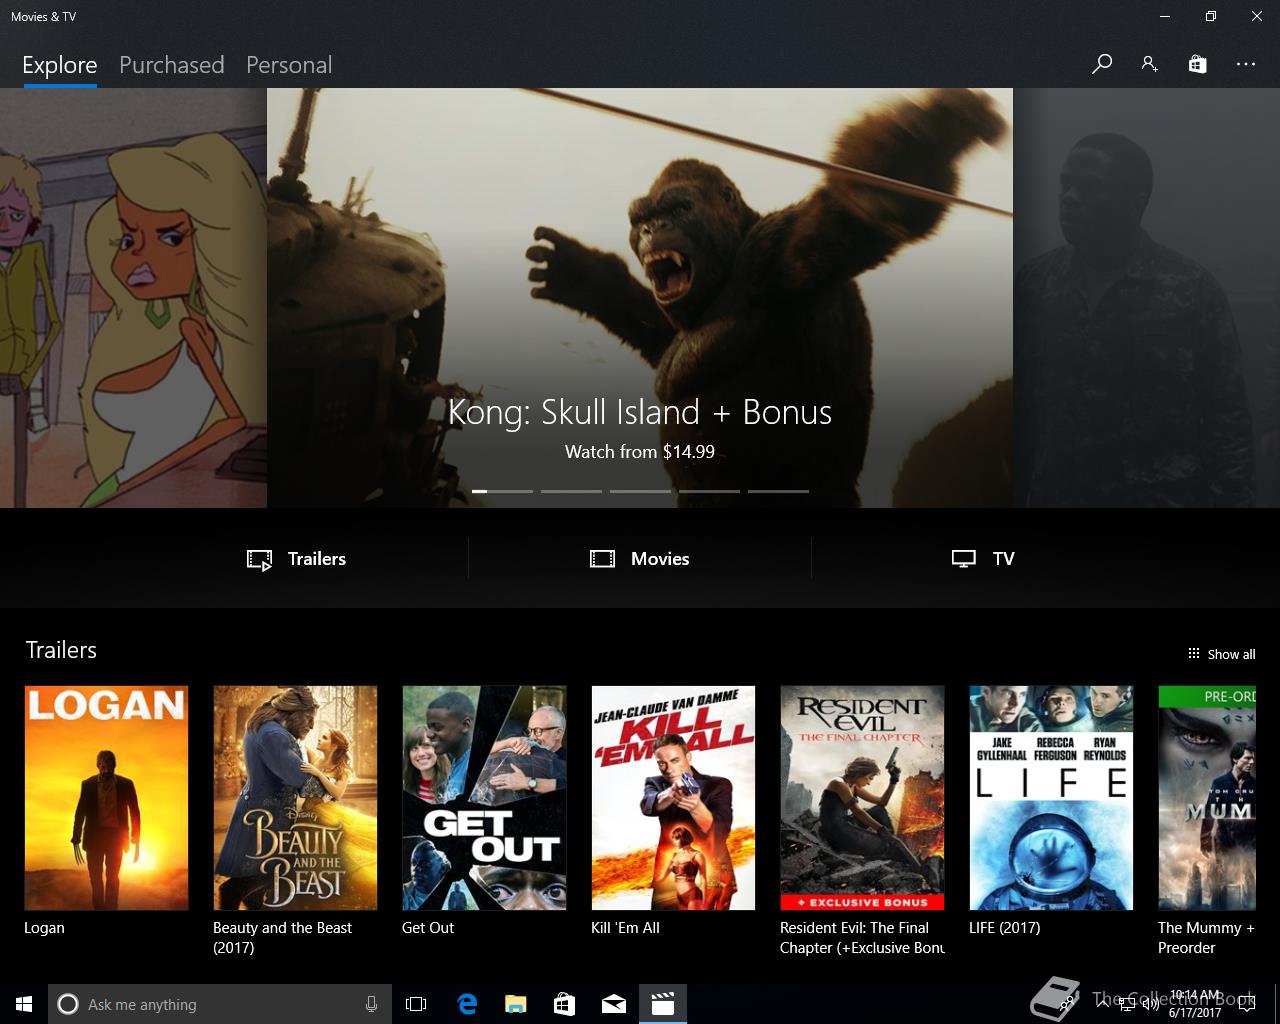Select the Trailers category button
Screen dimensions: 1280x1024
coord(297,559)
